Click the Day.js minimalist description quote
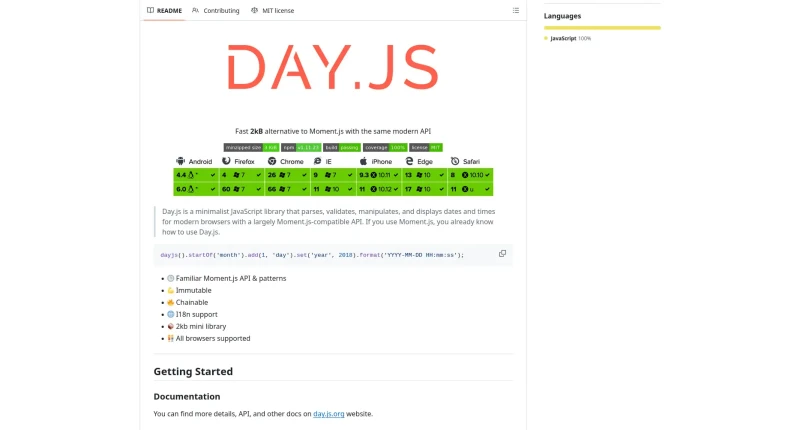This screenshot has height=430, width=800. pyautogui.click(x=329, y=221)
